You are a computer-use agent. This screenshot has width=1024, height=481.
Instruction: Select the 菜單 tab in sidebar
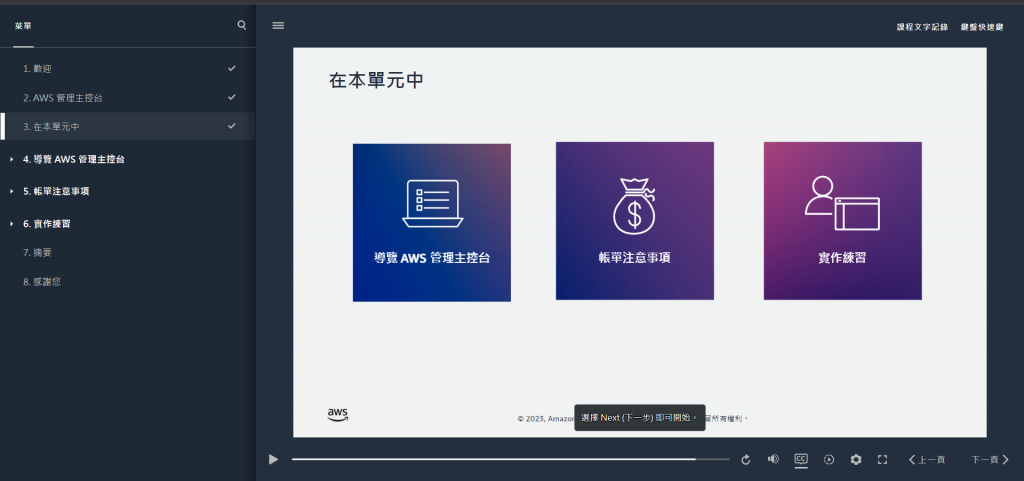pos(23,26)
